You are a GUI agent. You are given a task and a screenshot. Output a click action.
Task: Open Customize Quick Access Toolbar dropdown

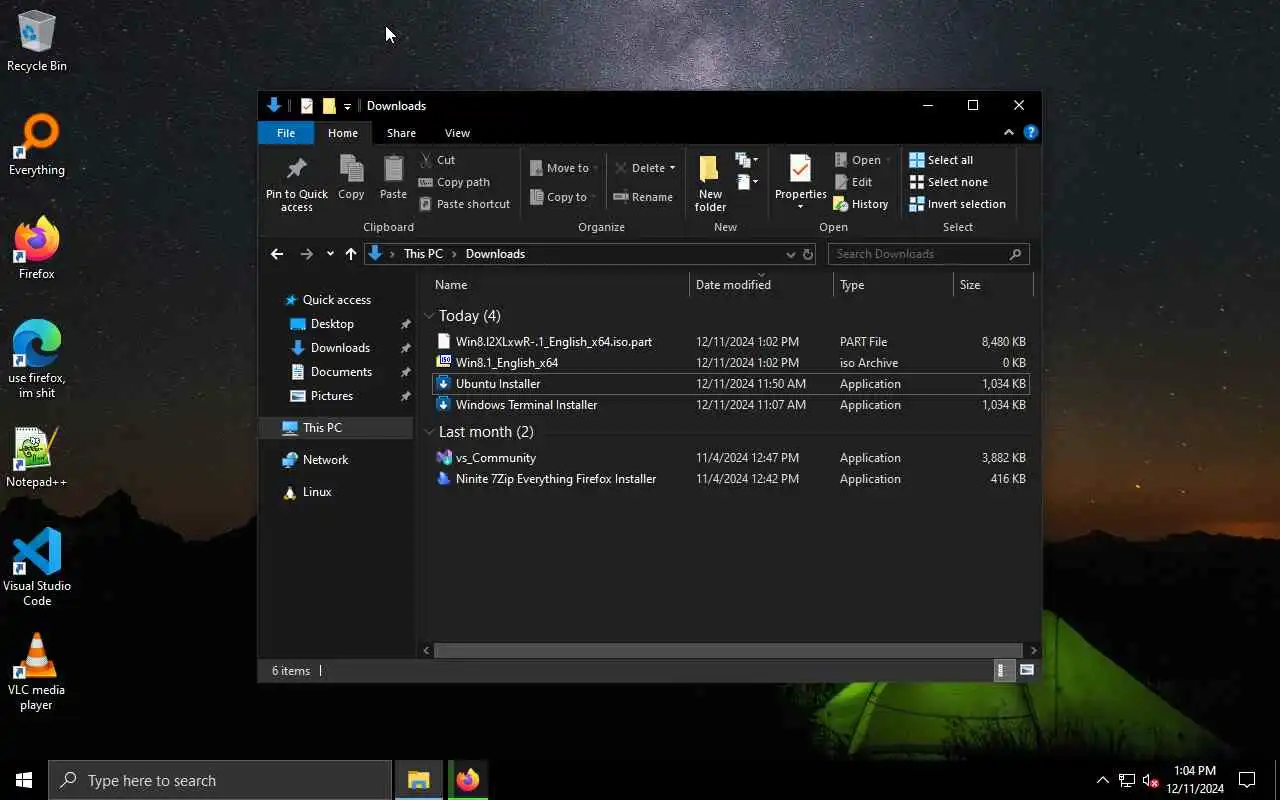point(347,106)
